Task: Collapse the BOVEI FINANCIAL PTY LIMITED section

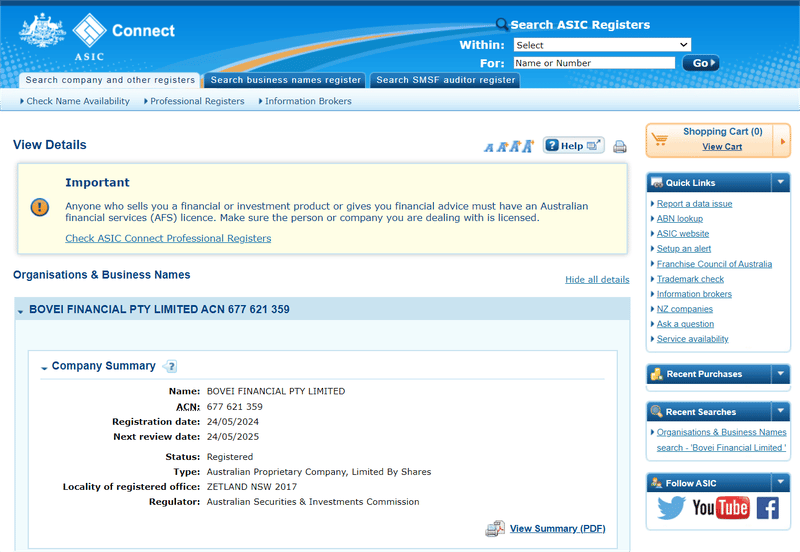Action: pyautogui.click(x=21, y=311)
